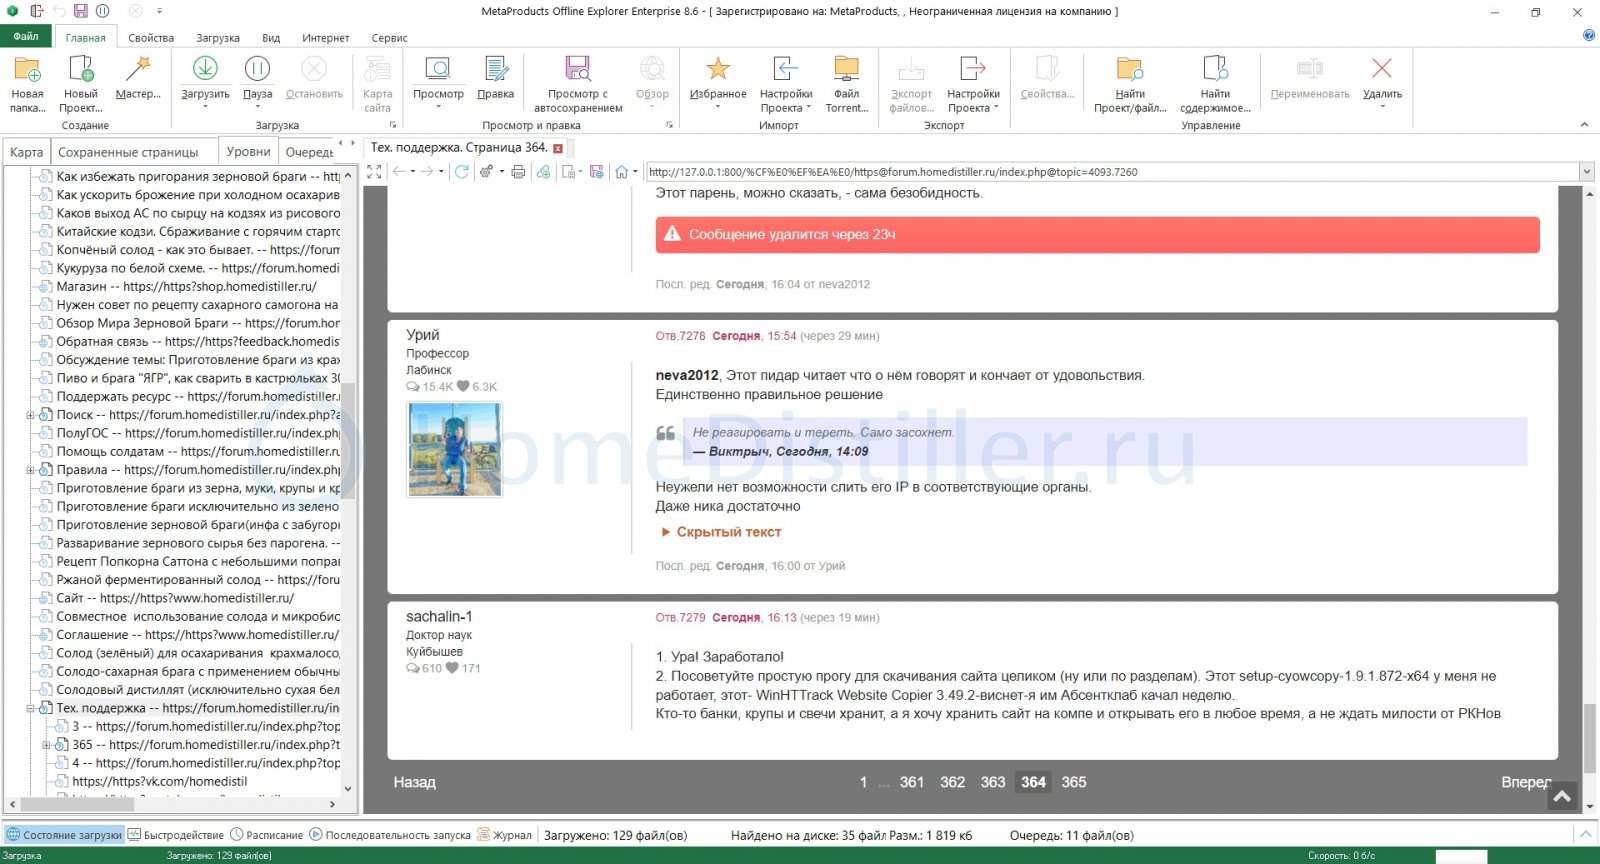Expand the Поиск tree node

click(30, 415)
